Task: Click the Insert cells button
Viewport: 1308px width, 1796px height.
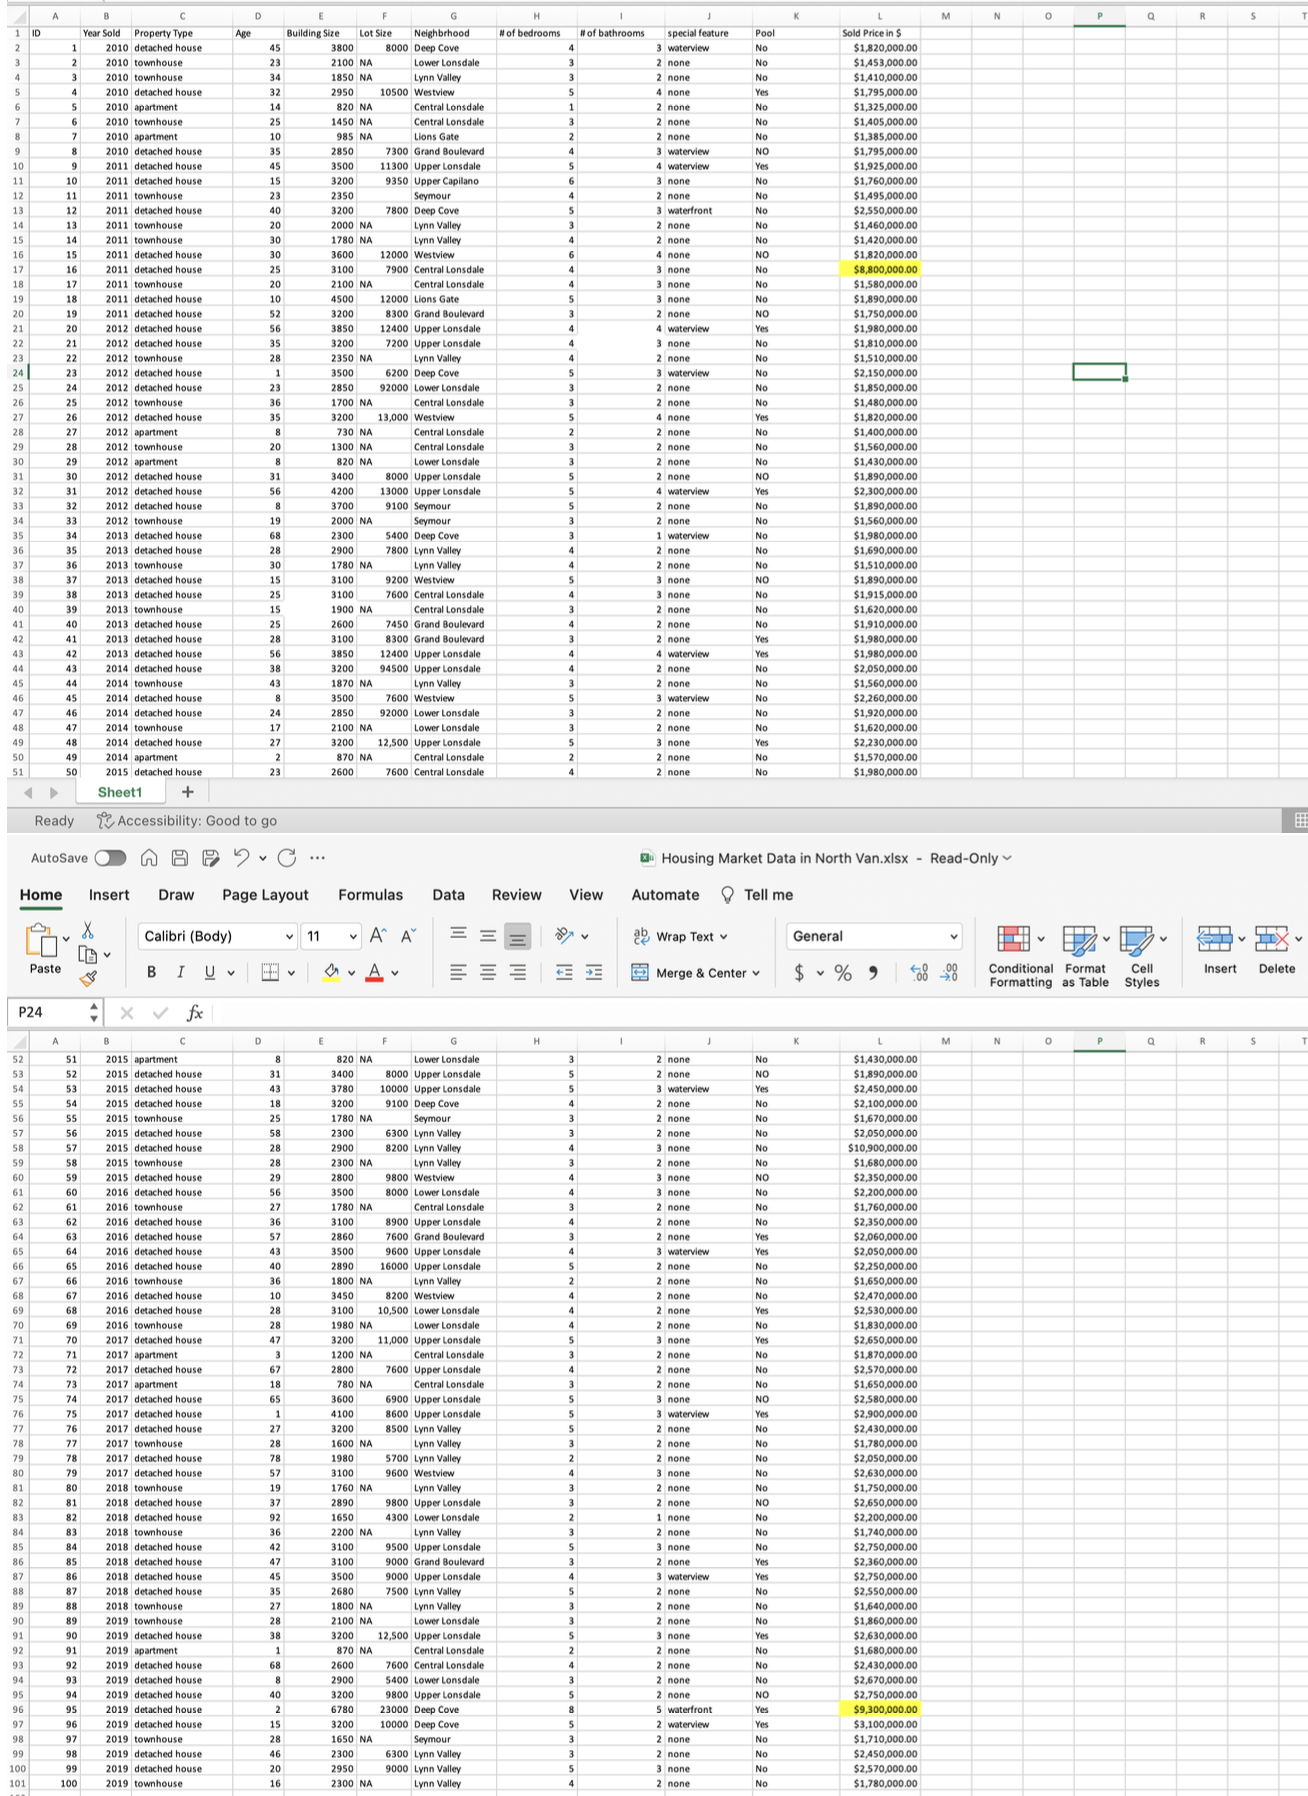Action: 1220,950
